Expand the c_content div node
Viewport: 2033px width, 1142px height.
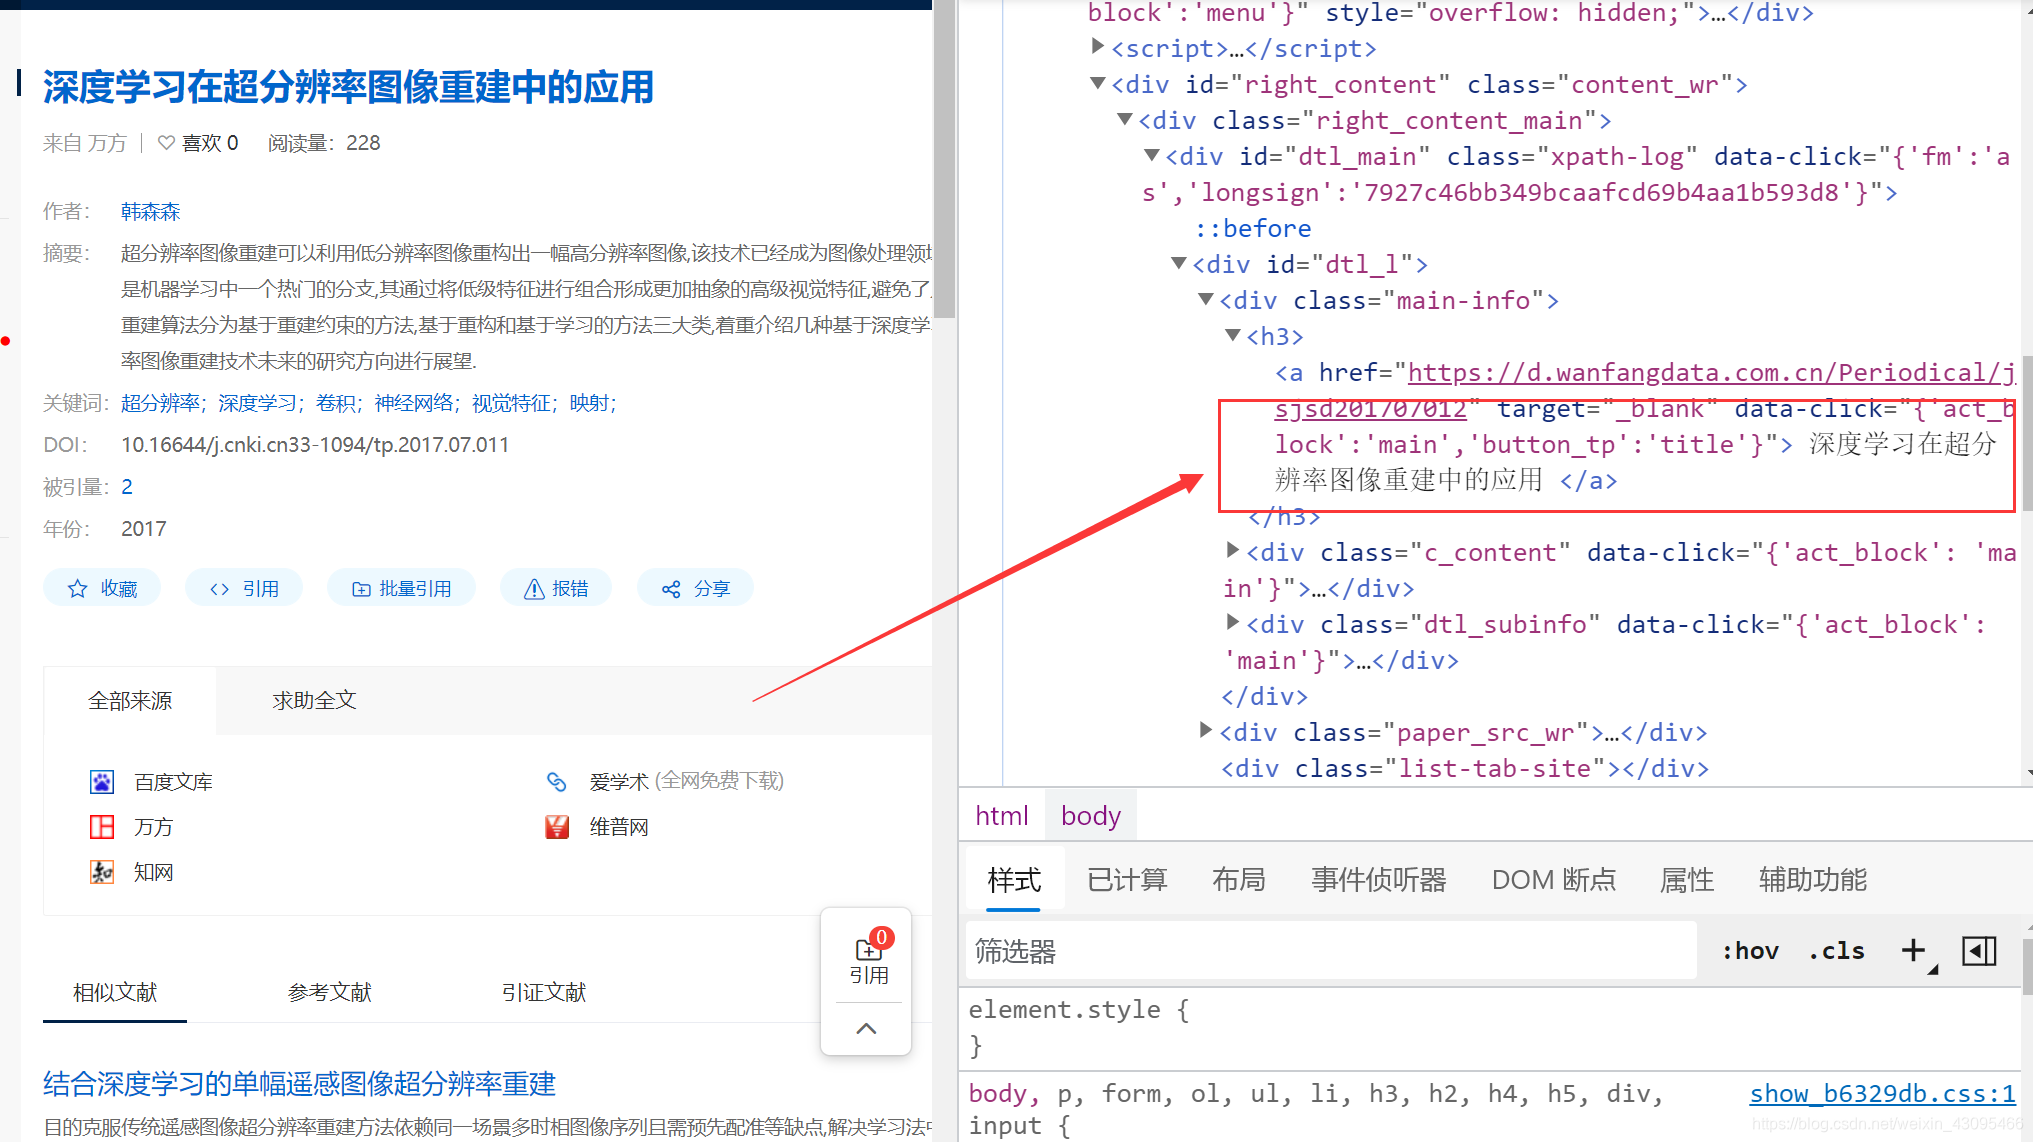pos(1233,550)
